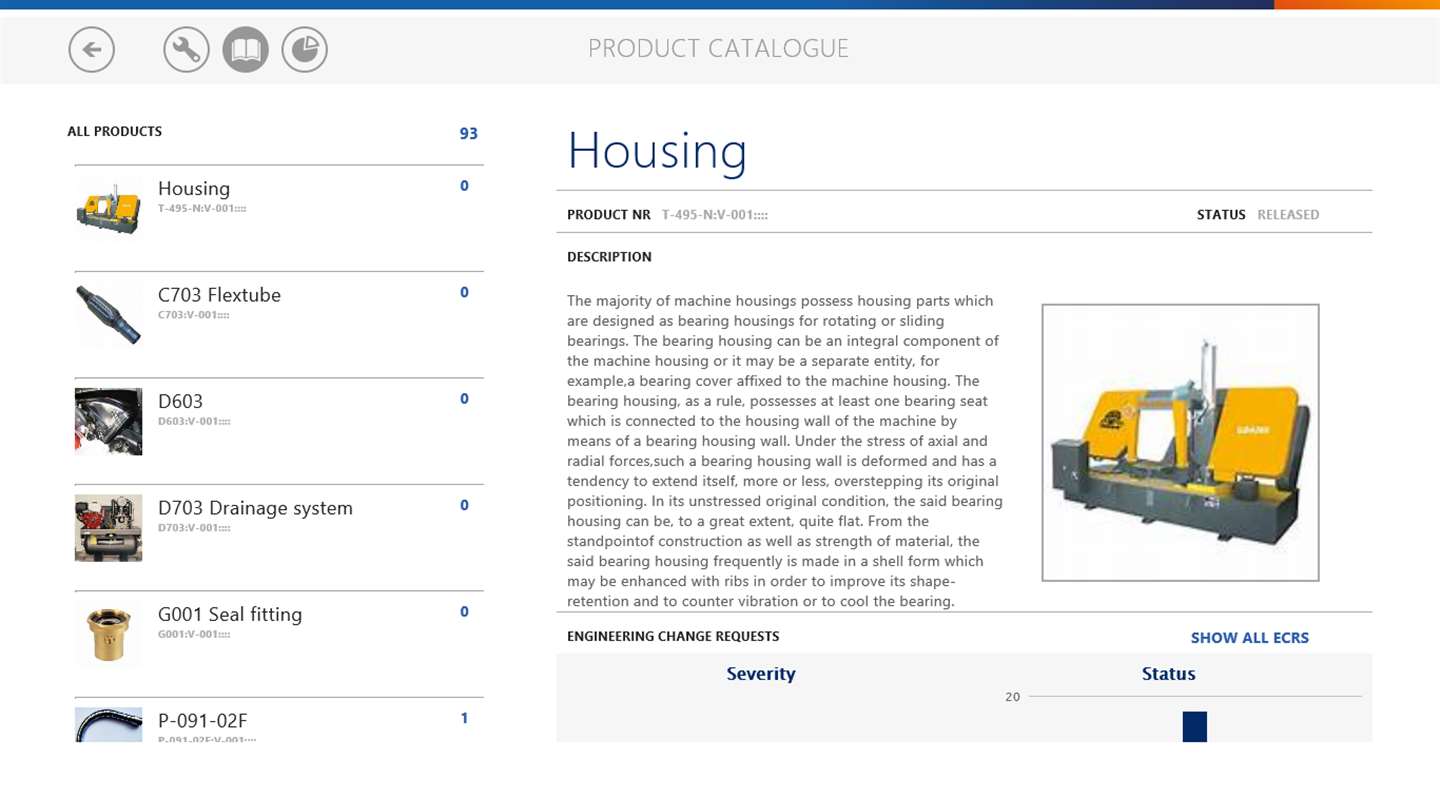Viewport: 1440px width, 810px height.
Task: Click the G001 brass seal fitting thumbnail
Action: click(108, 634)
